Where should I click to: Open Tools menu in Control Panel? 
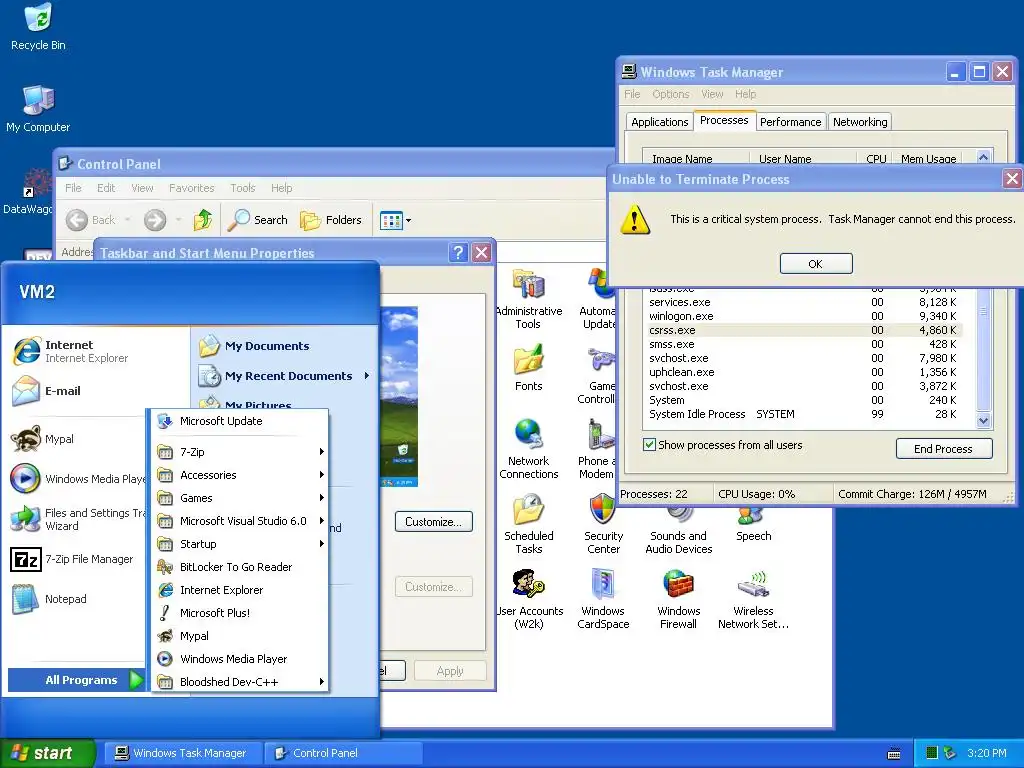tap(242, 188)
